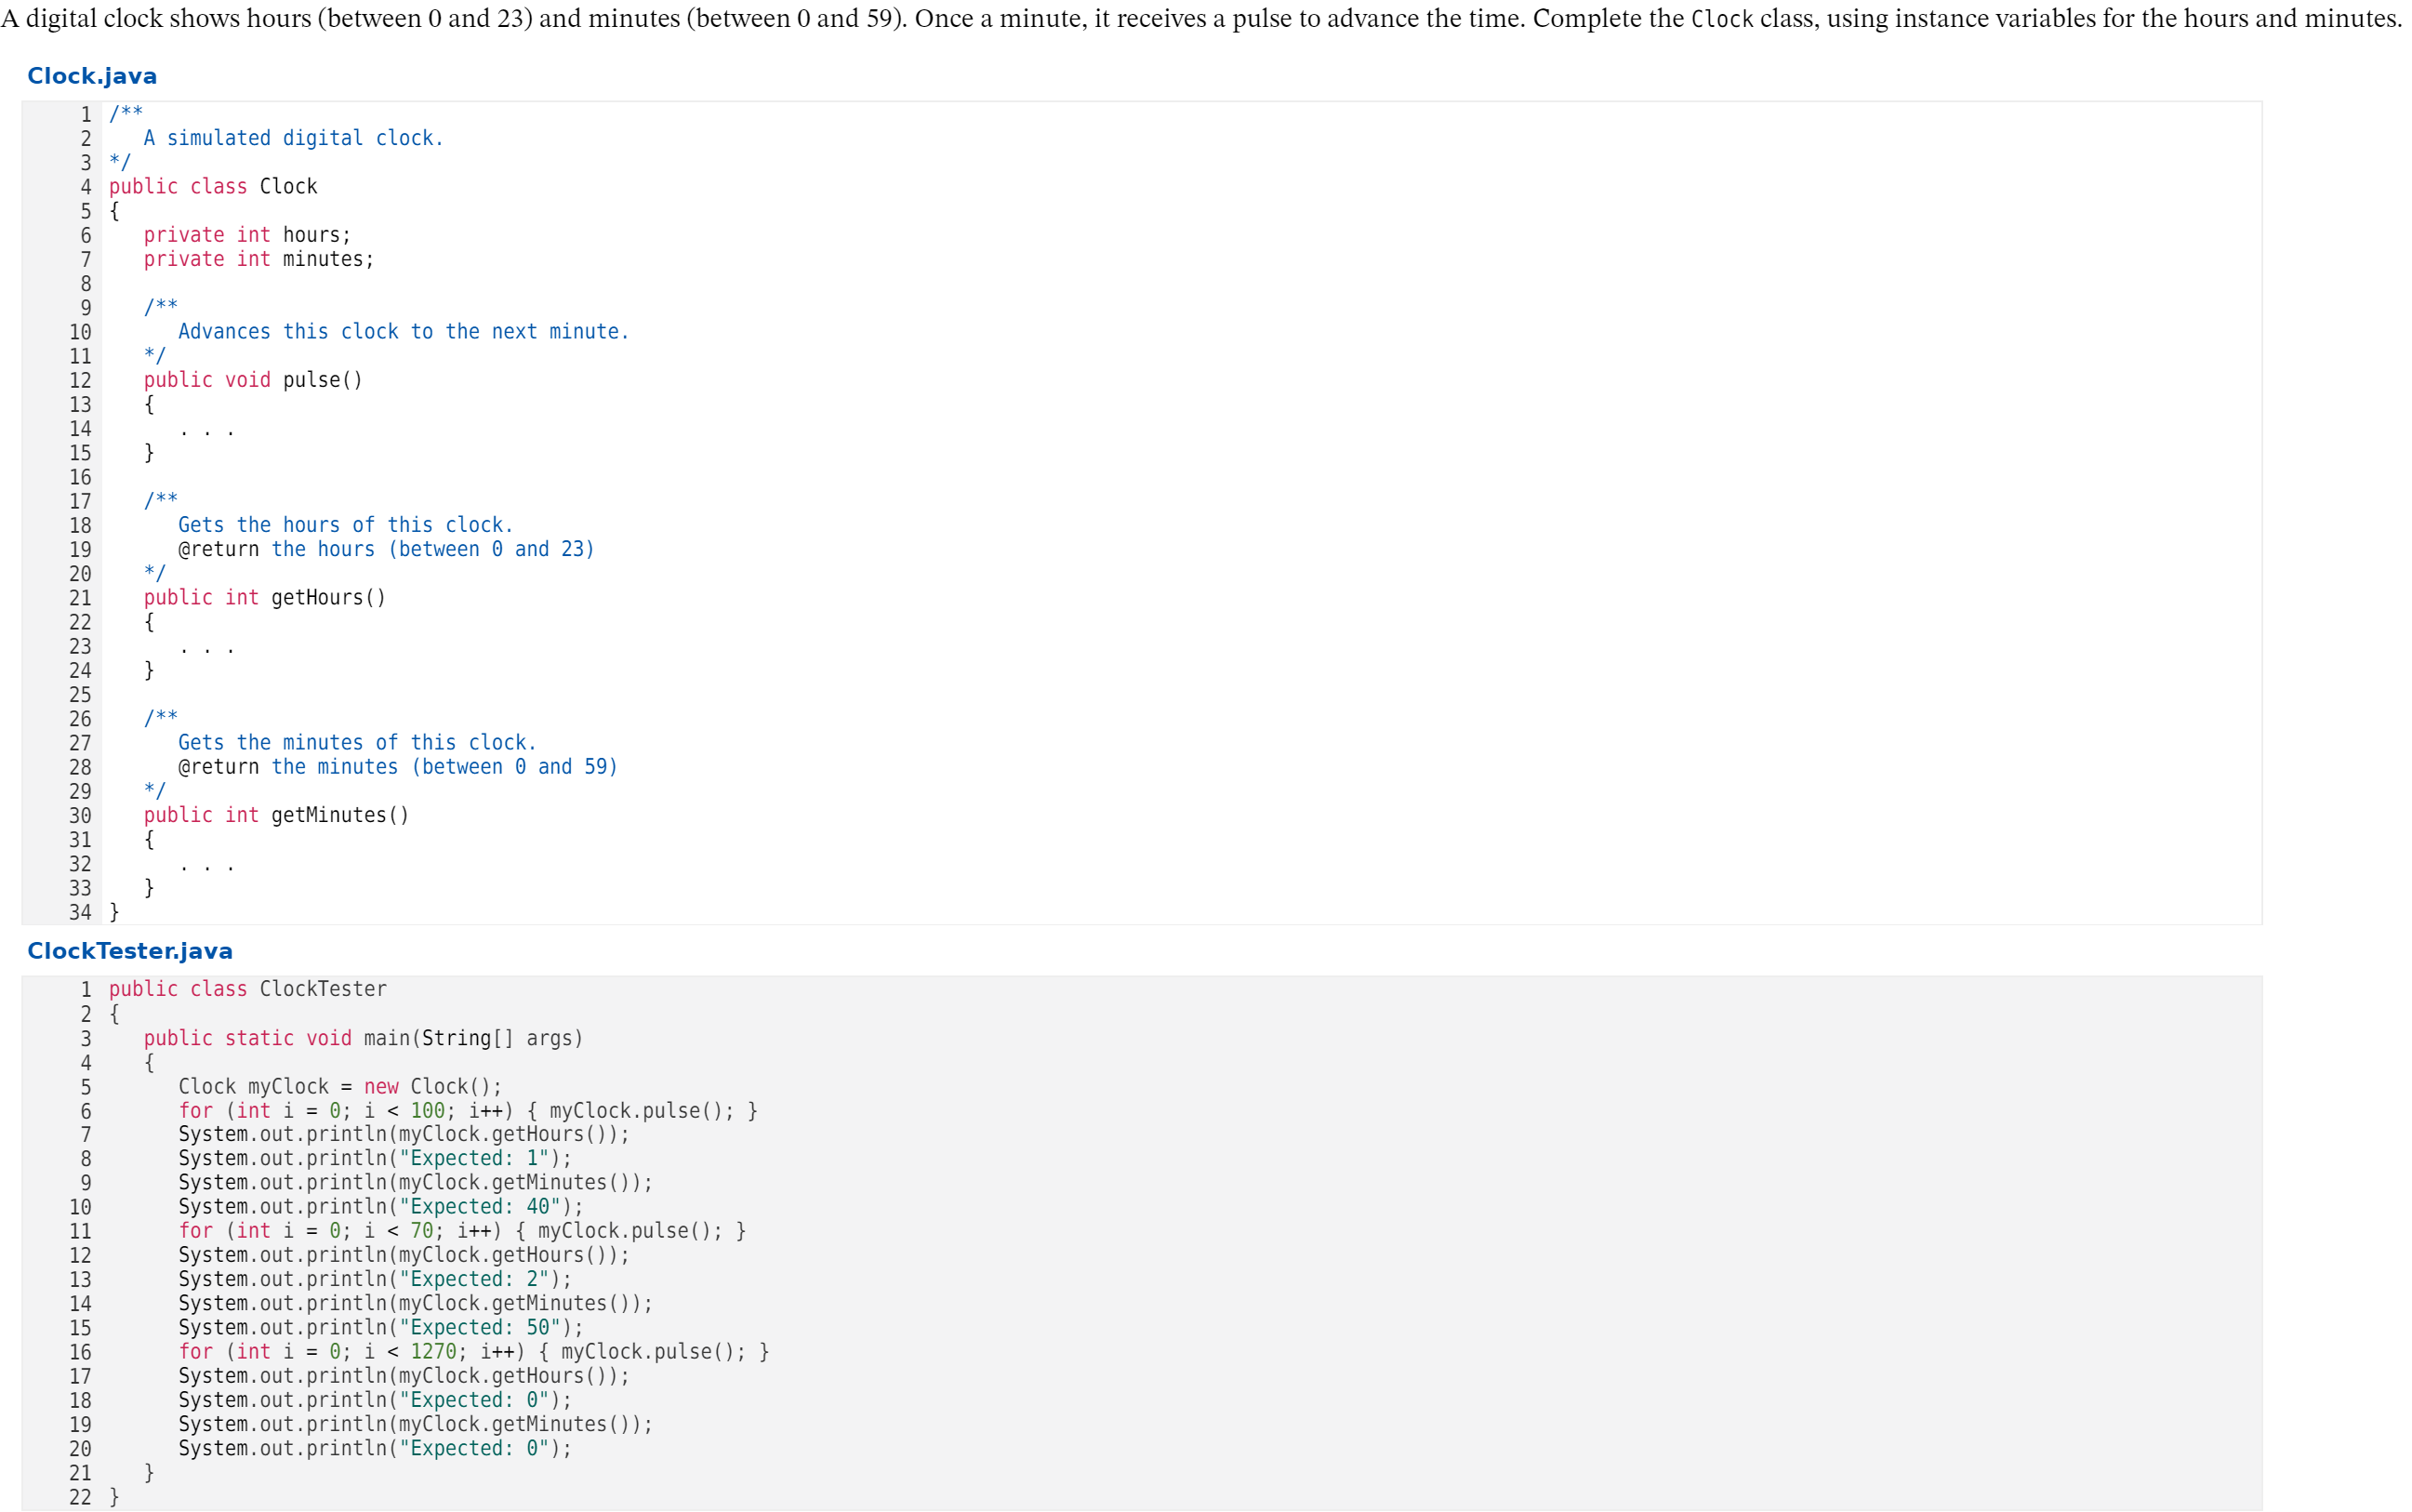This screenshot has width=2412, height=1512.
Task: Click the for loop with 'i < 70'
Action: [x=462, y=1231]
